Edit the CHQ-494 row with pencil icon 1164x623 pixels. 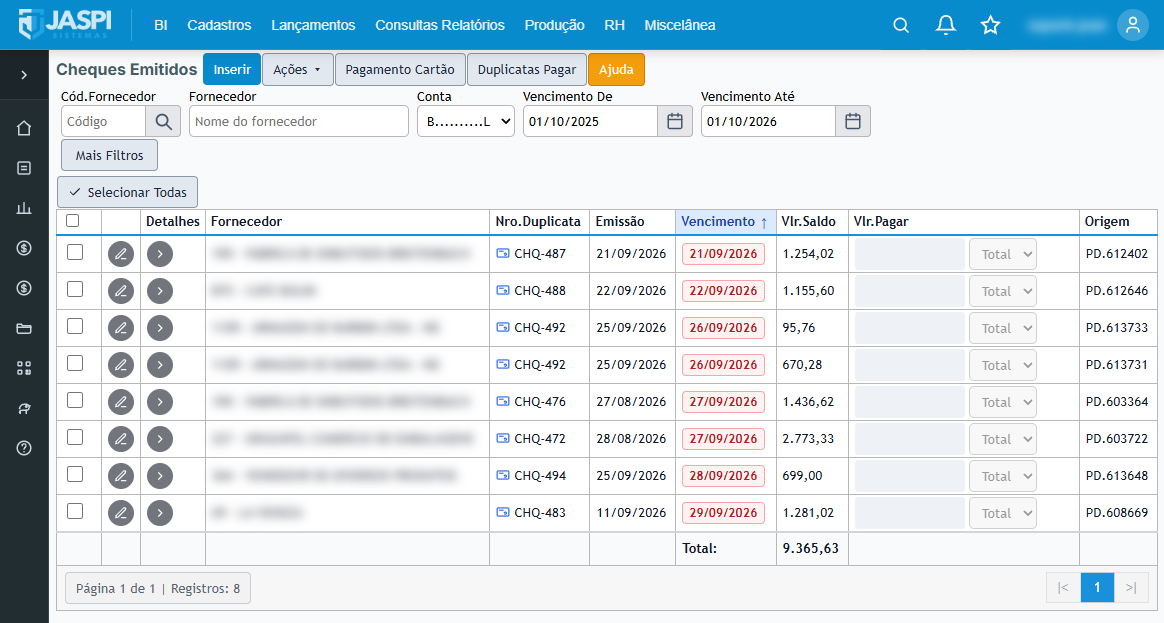121,476
